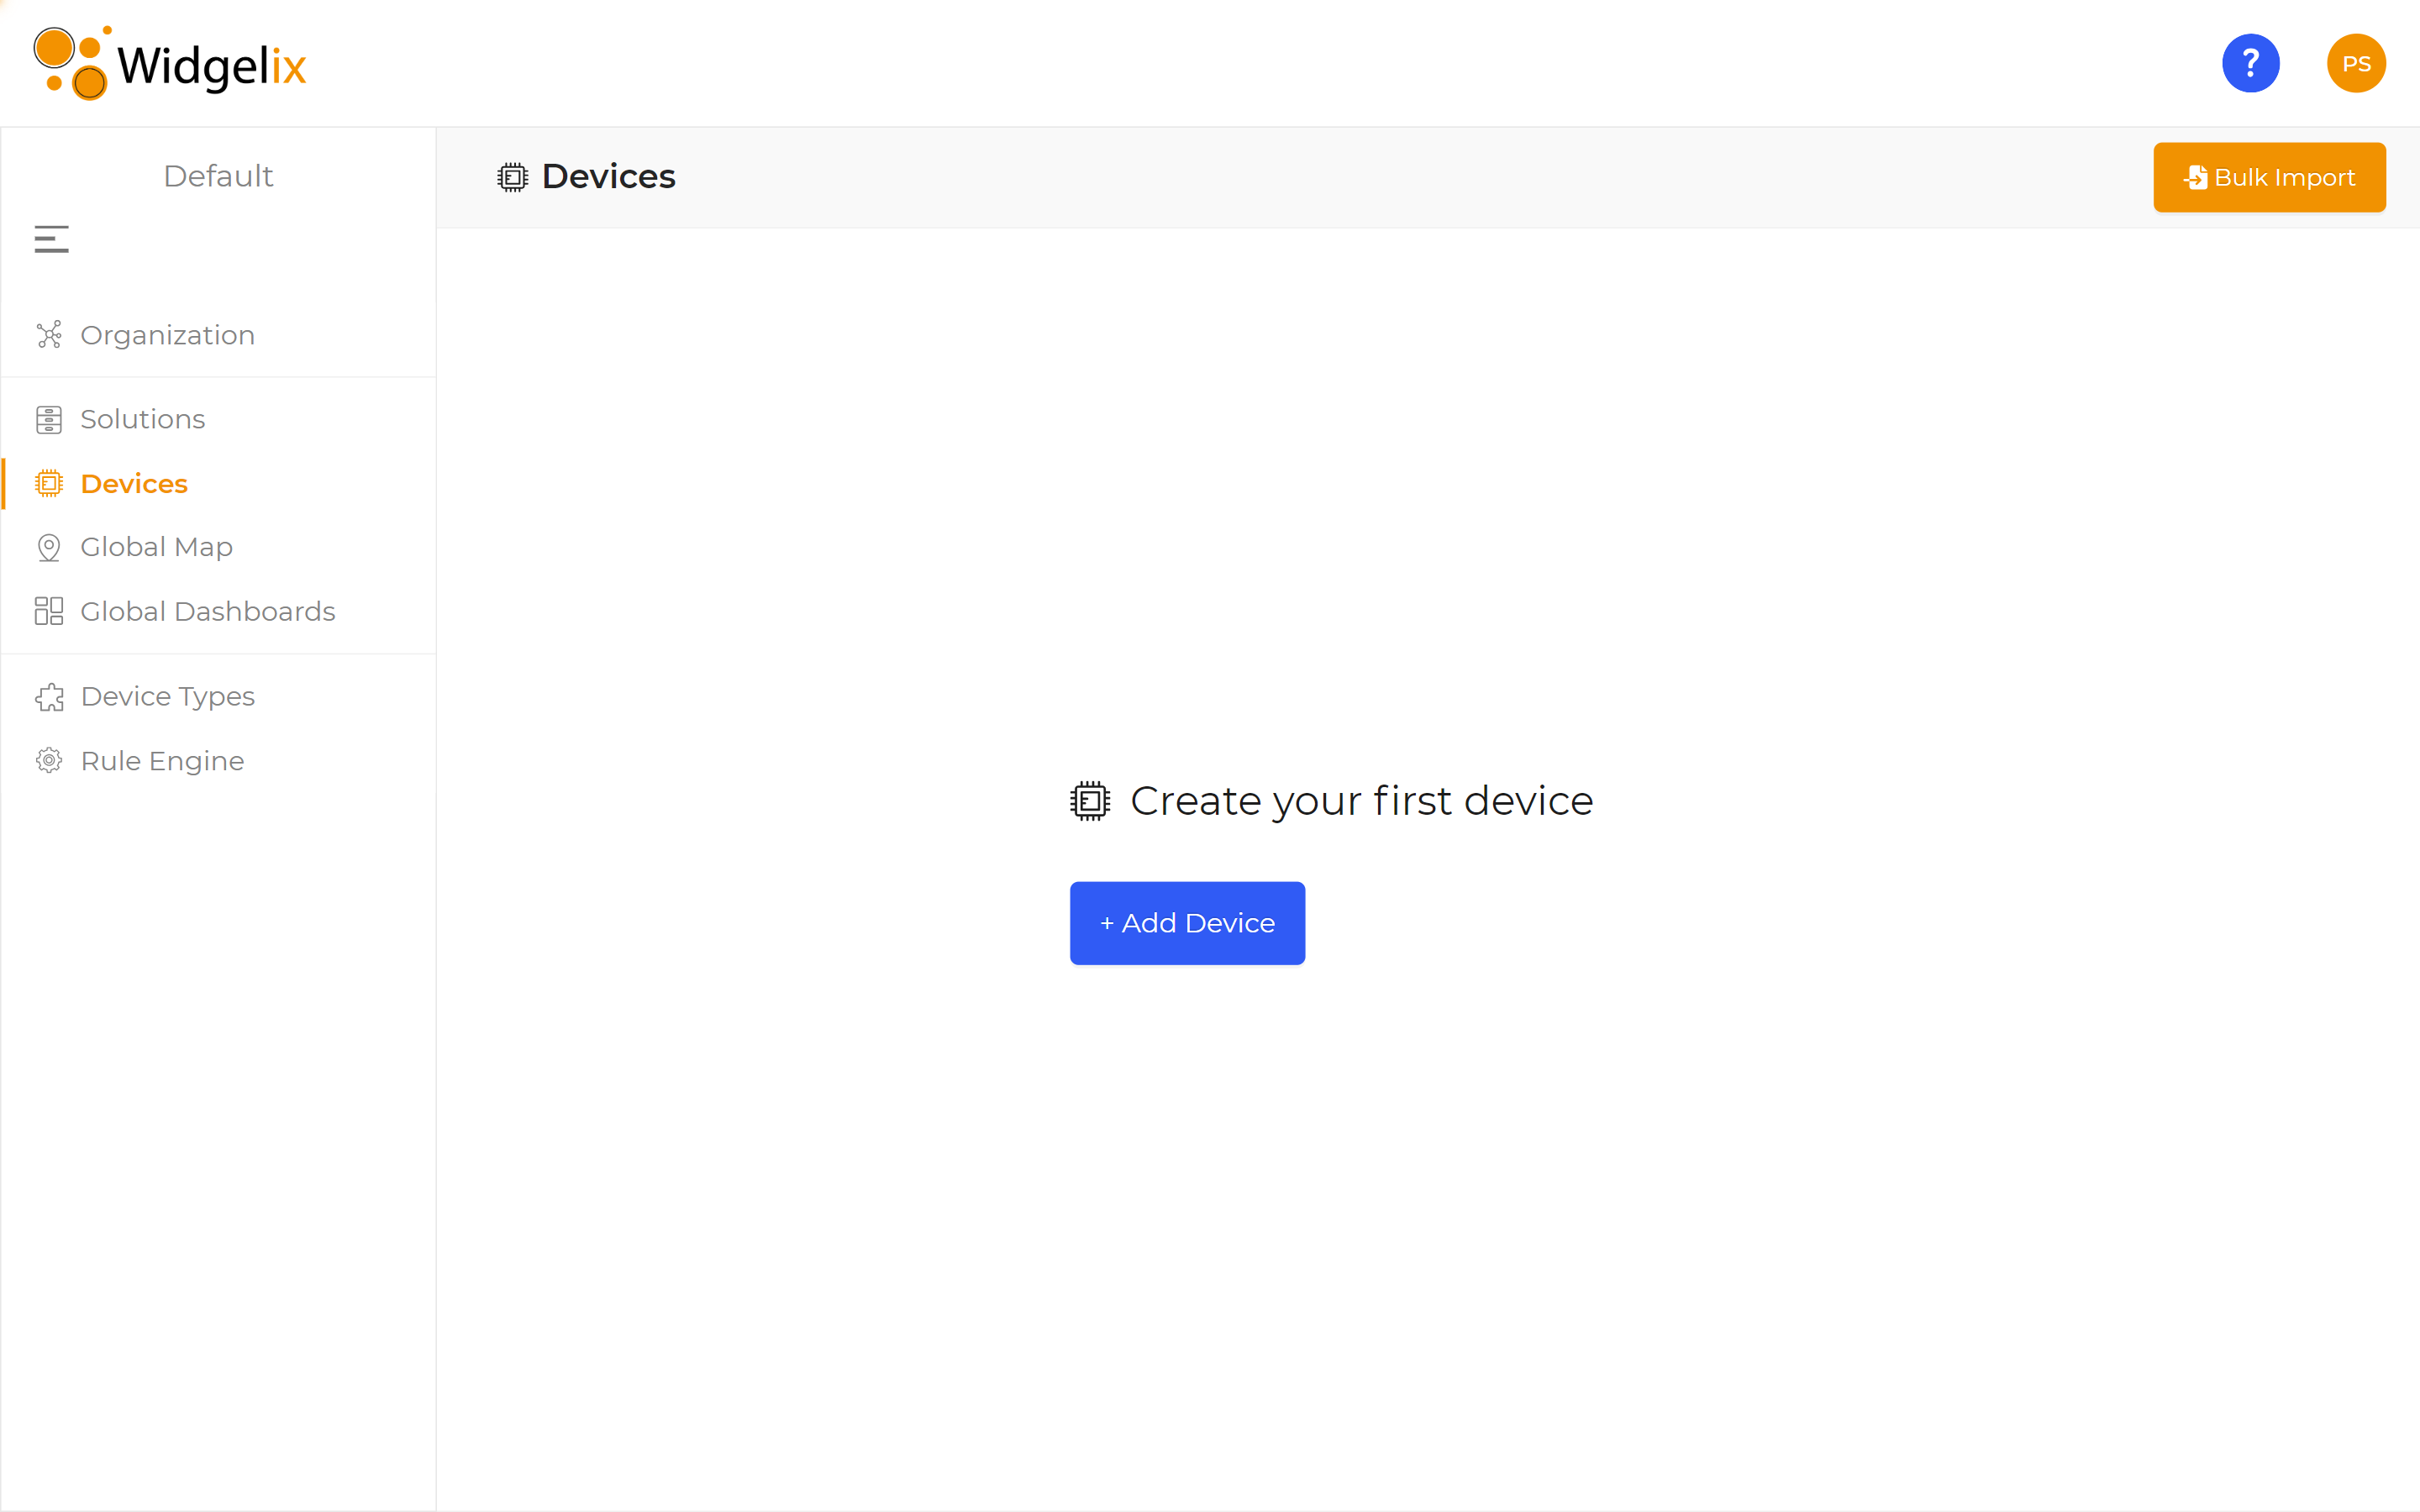This screenshot has height=1512, width=2420.
Task: Click the Widgelix logo
Action: (170, 64)
